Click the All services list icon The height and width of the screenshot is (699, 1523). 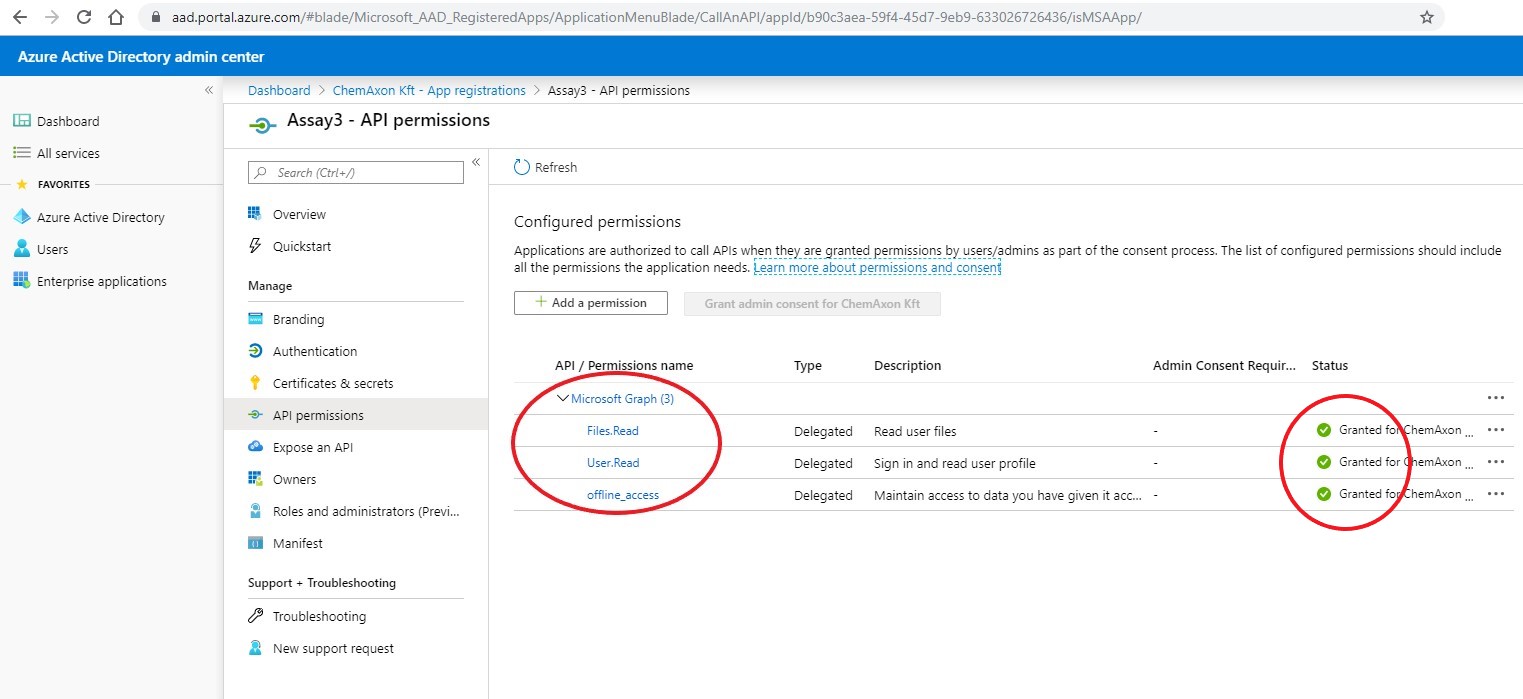point(22,153)
